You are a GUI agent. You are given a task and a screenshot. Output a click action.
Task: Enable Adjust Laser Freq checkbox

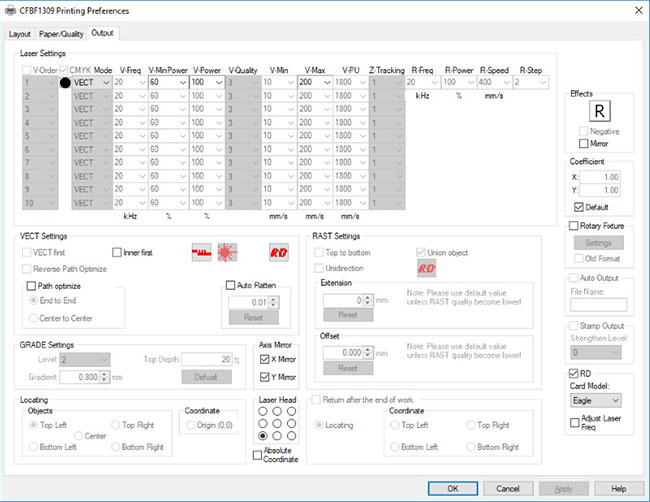point(575,422)
